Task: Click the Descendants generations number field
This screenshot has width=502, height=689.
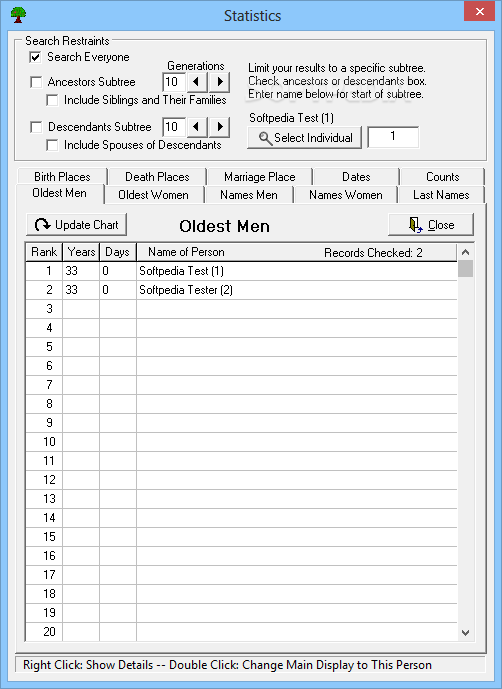Action: 174,127
